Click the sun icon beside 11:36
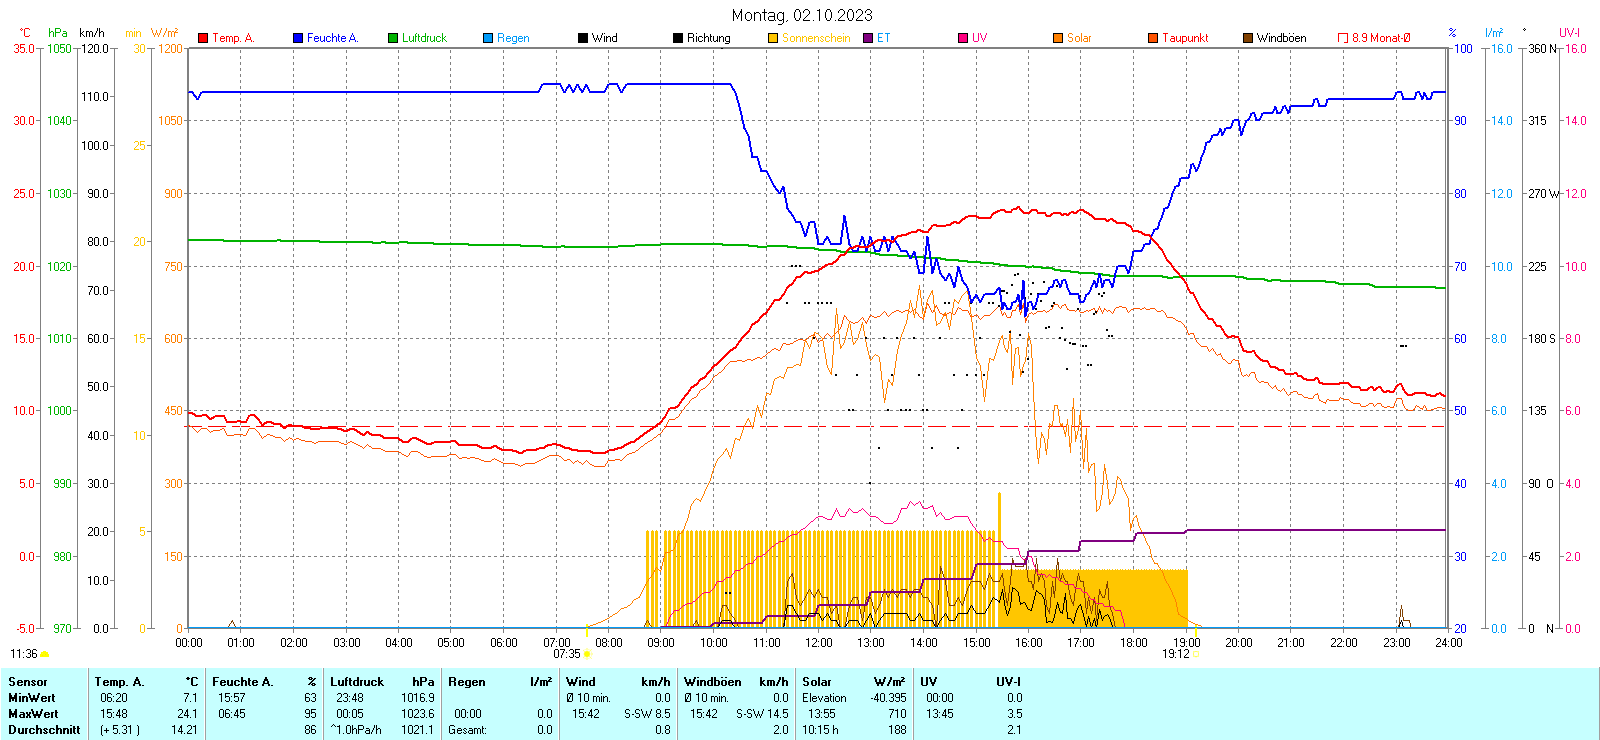 tap(44, 654)
